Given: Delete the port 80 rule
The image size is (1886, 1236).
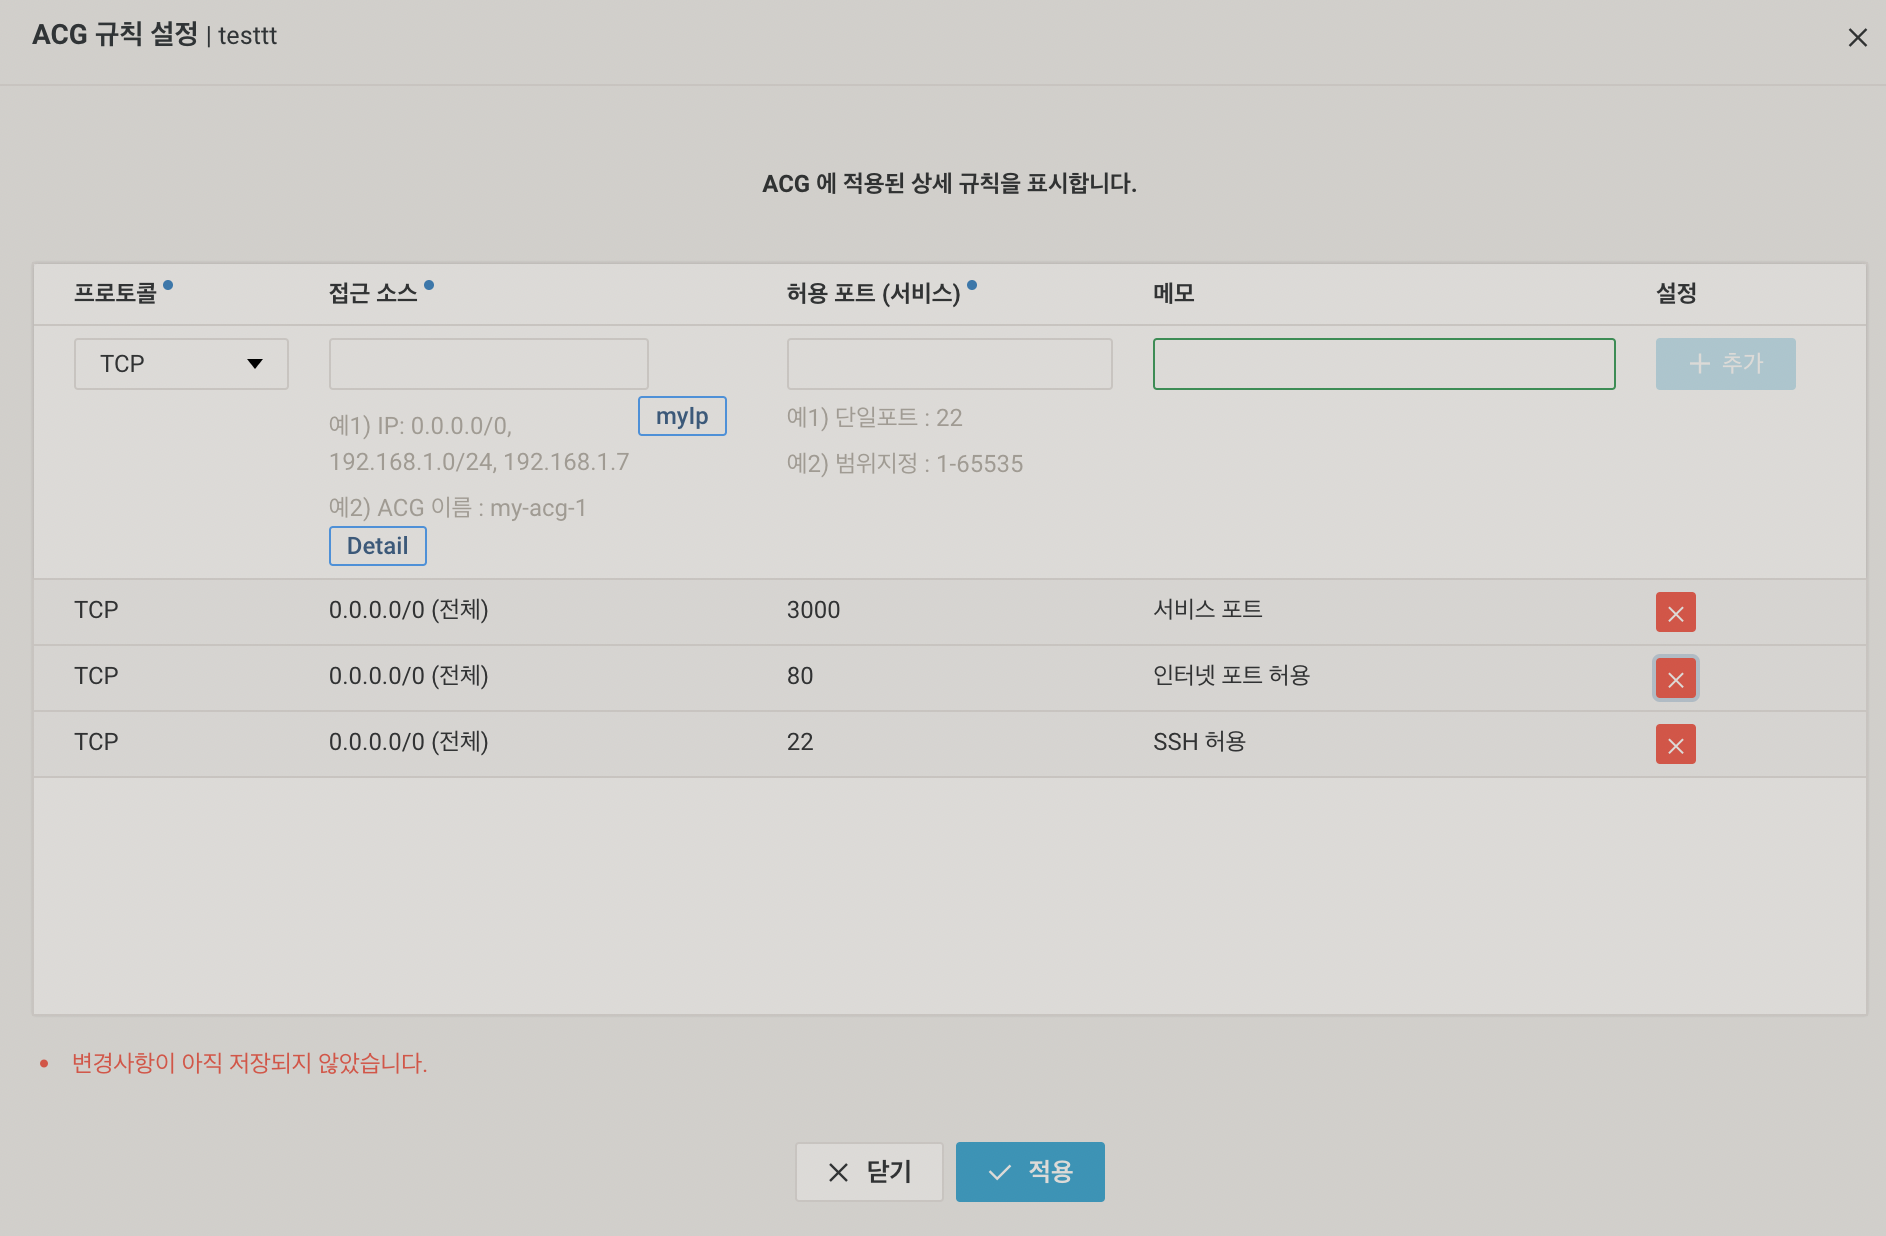Looking at the screenshot, I should coord(1675,678).
